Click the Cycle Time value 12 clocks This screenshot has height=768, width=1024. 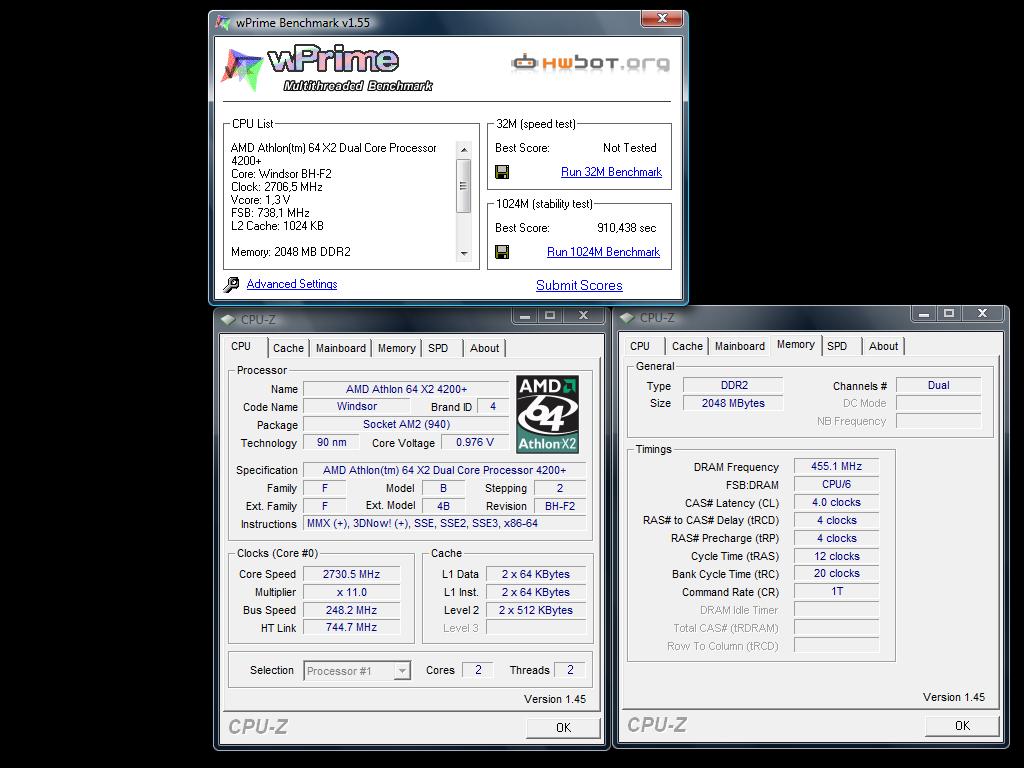836,556
